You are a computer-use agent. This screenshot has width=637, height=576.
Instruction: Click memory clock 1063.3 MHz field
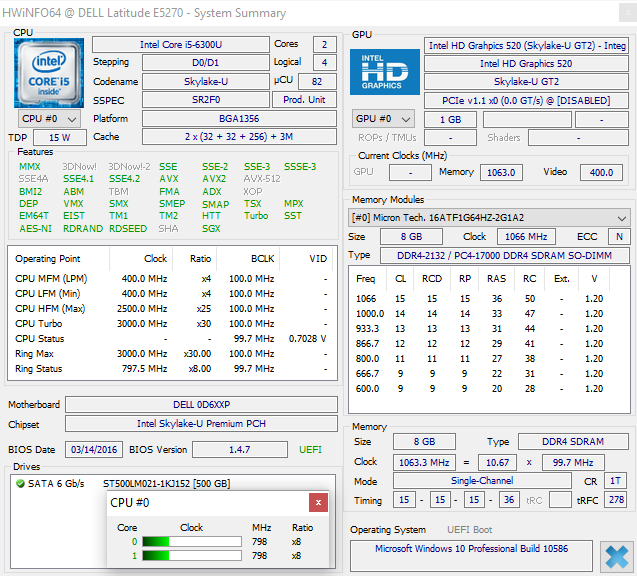424,463
